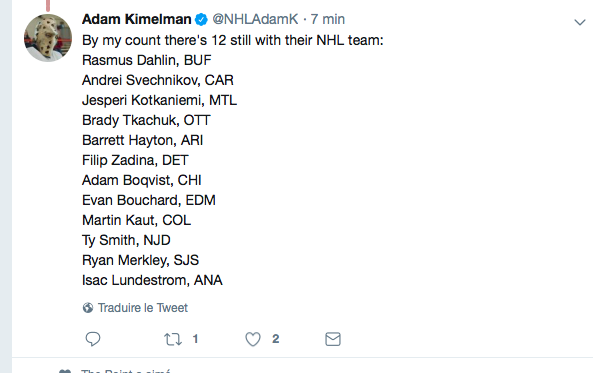Open the tweet options chevron menu
Screen dimensions: 593x373
click(x=580, y=22)
